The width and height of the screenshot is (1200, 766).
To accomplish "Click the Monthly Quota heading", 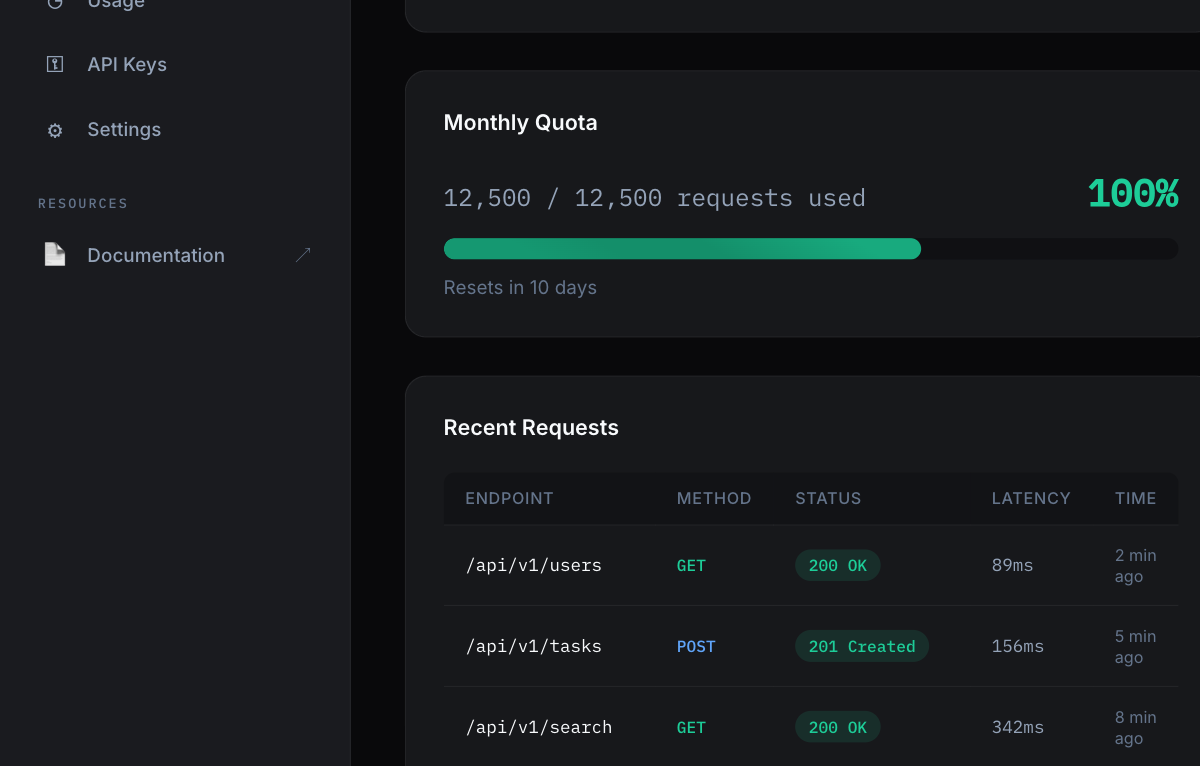I will tap(520, 123).
